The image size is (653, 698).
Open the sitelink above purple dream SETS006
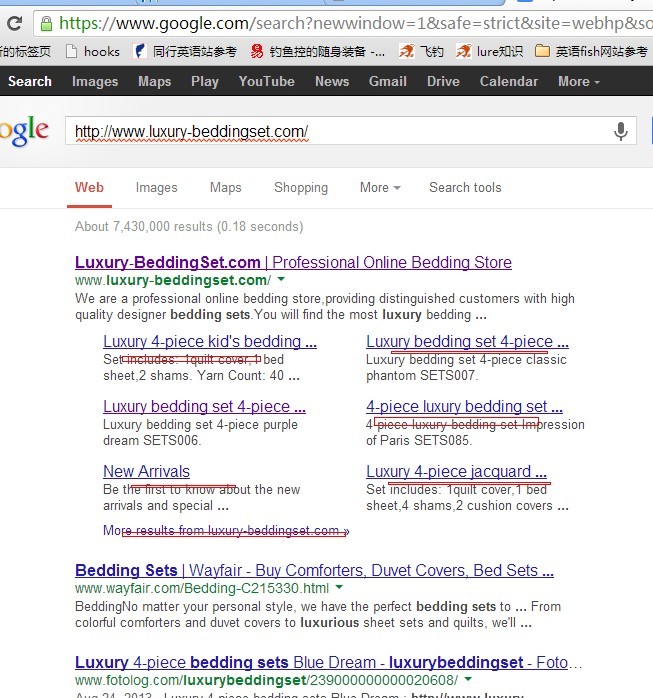point(204,406)
